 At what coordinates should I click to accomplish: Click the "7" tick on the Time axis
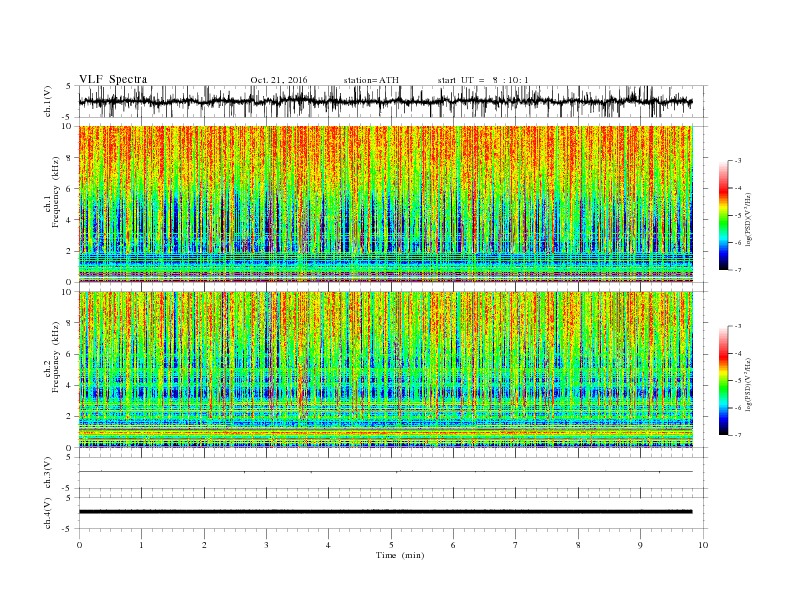[516, 545]
